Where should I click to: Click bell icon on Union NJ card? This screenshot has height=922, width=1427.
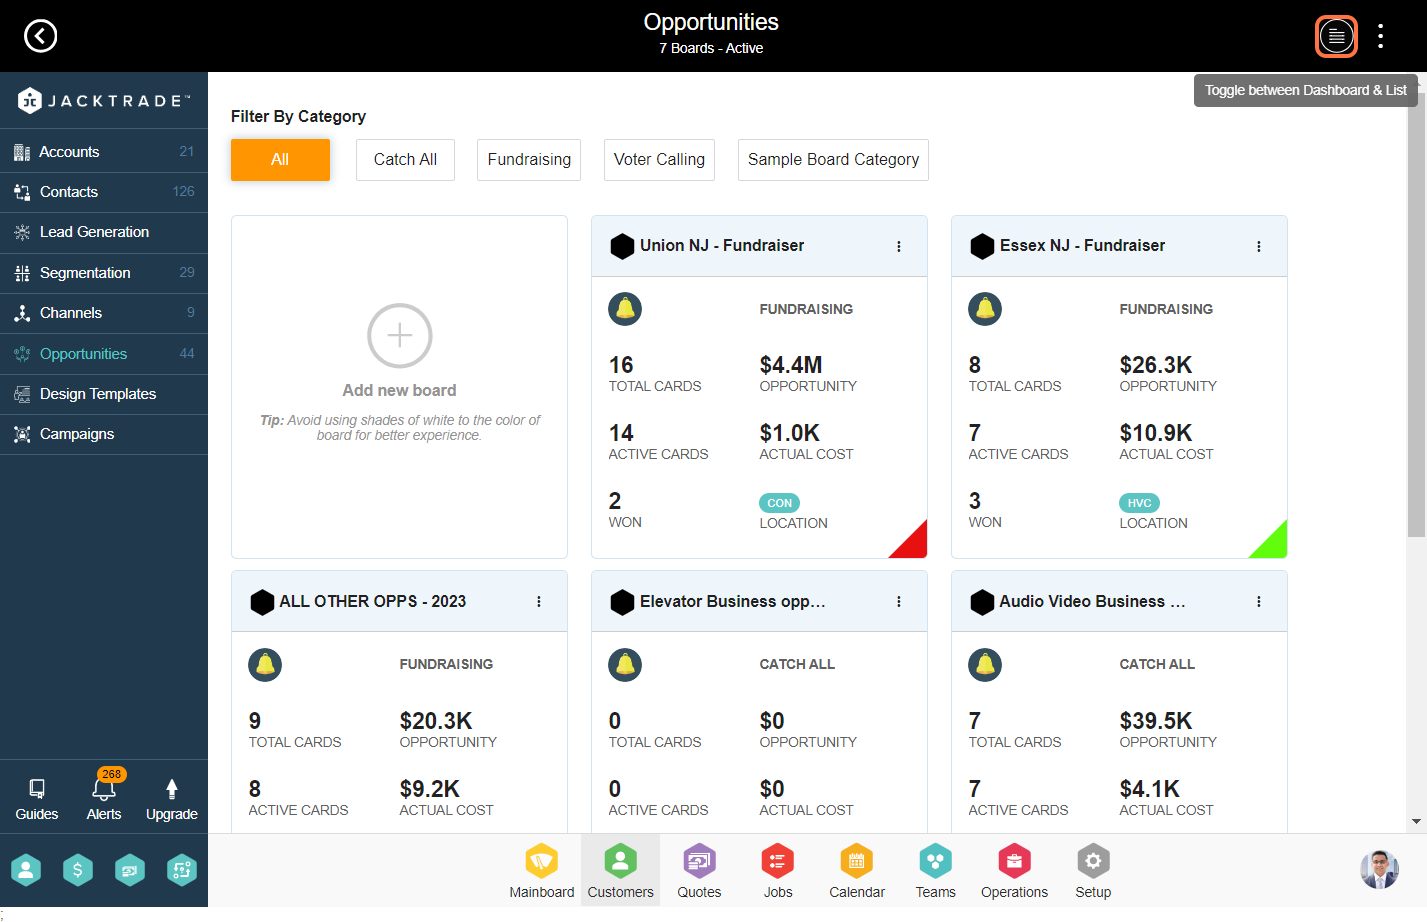pyautogui.click(x=625, y=309)
